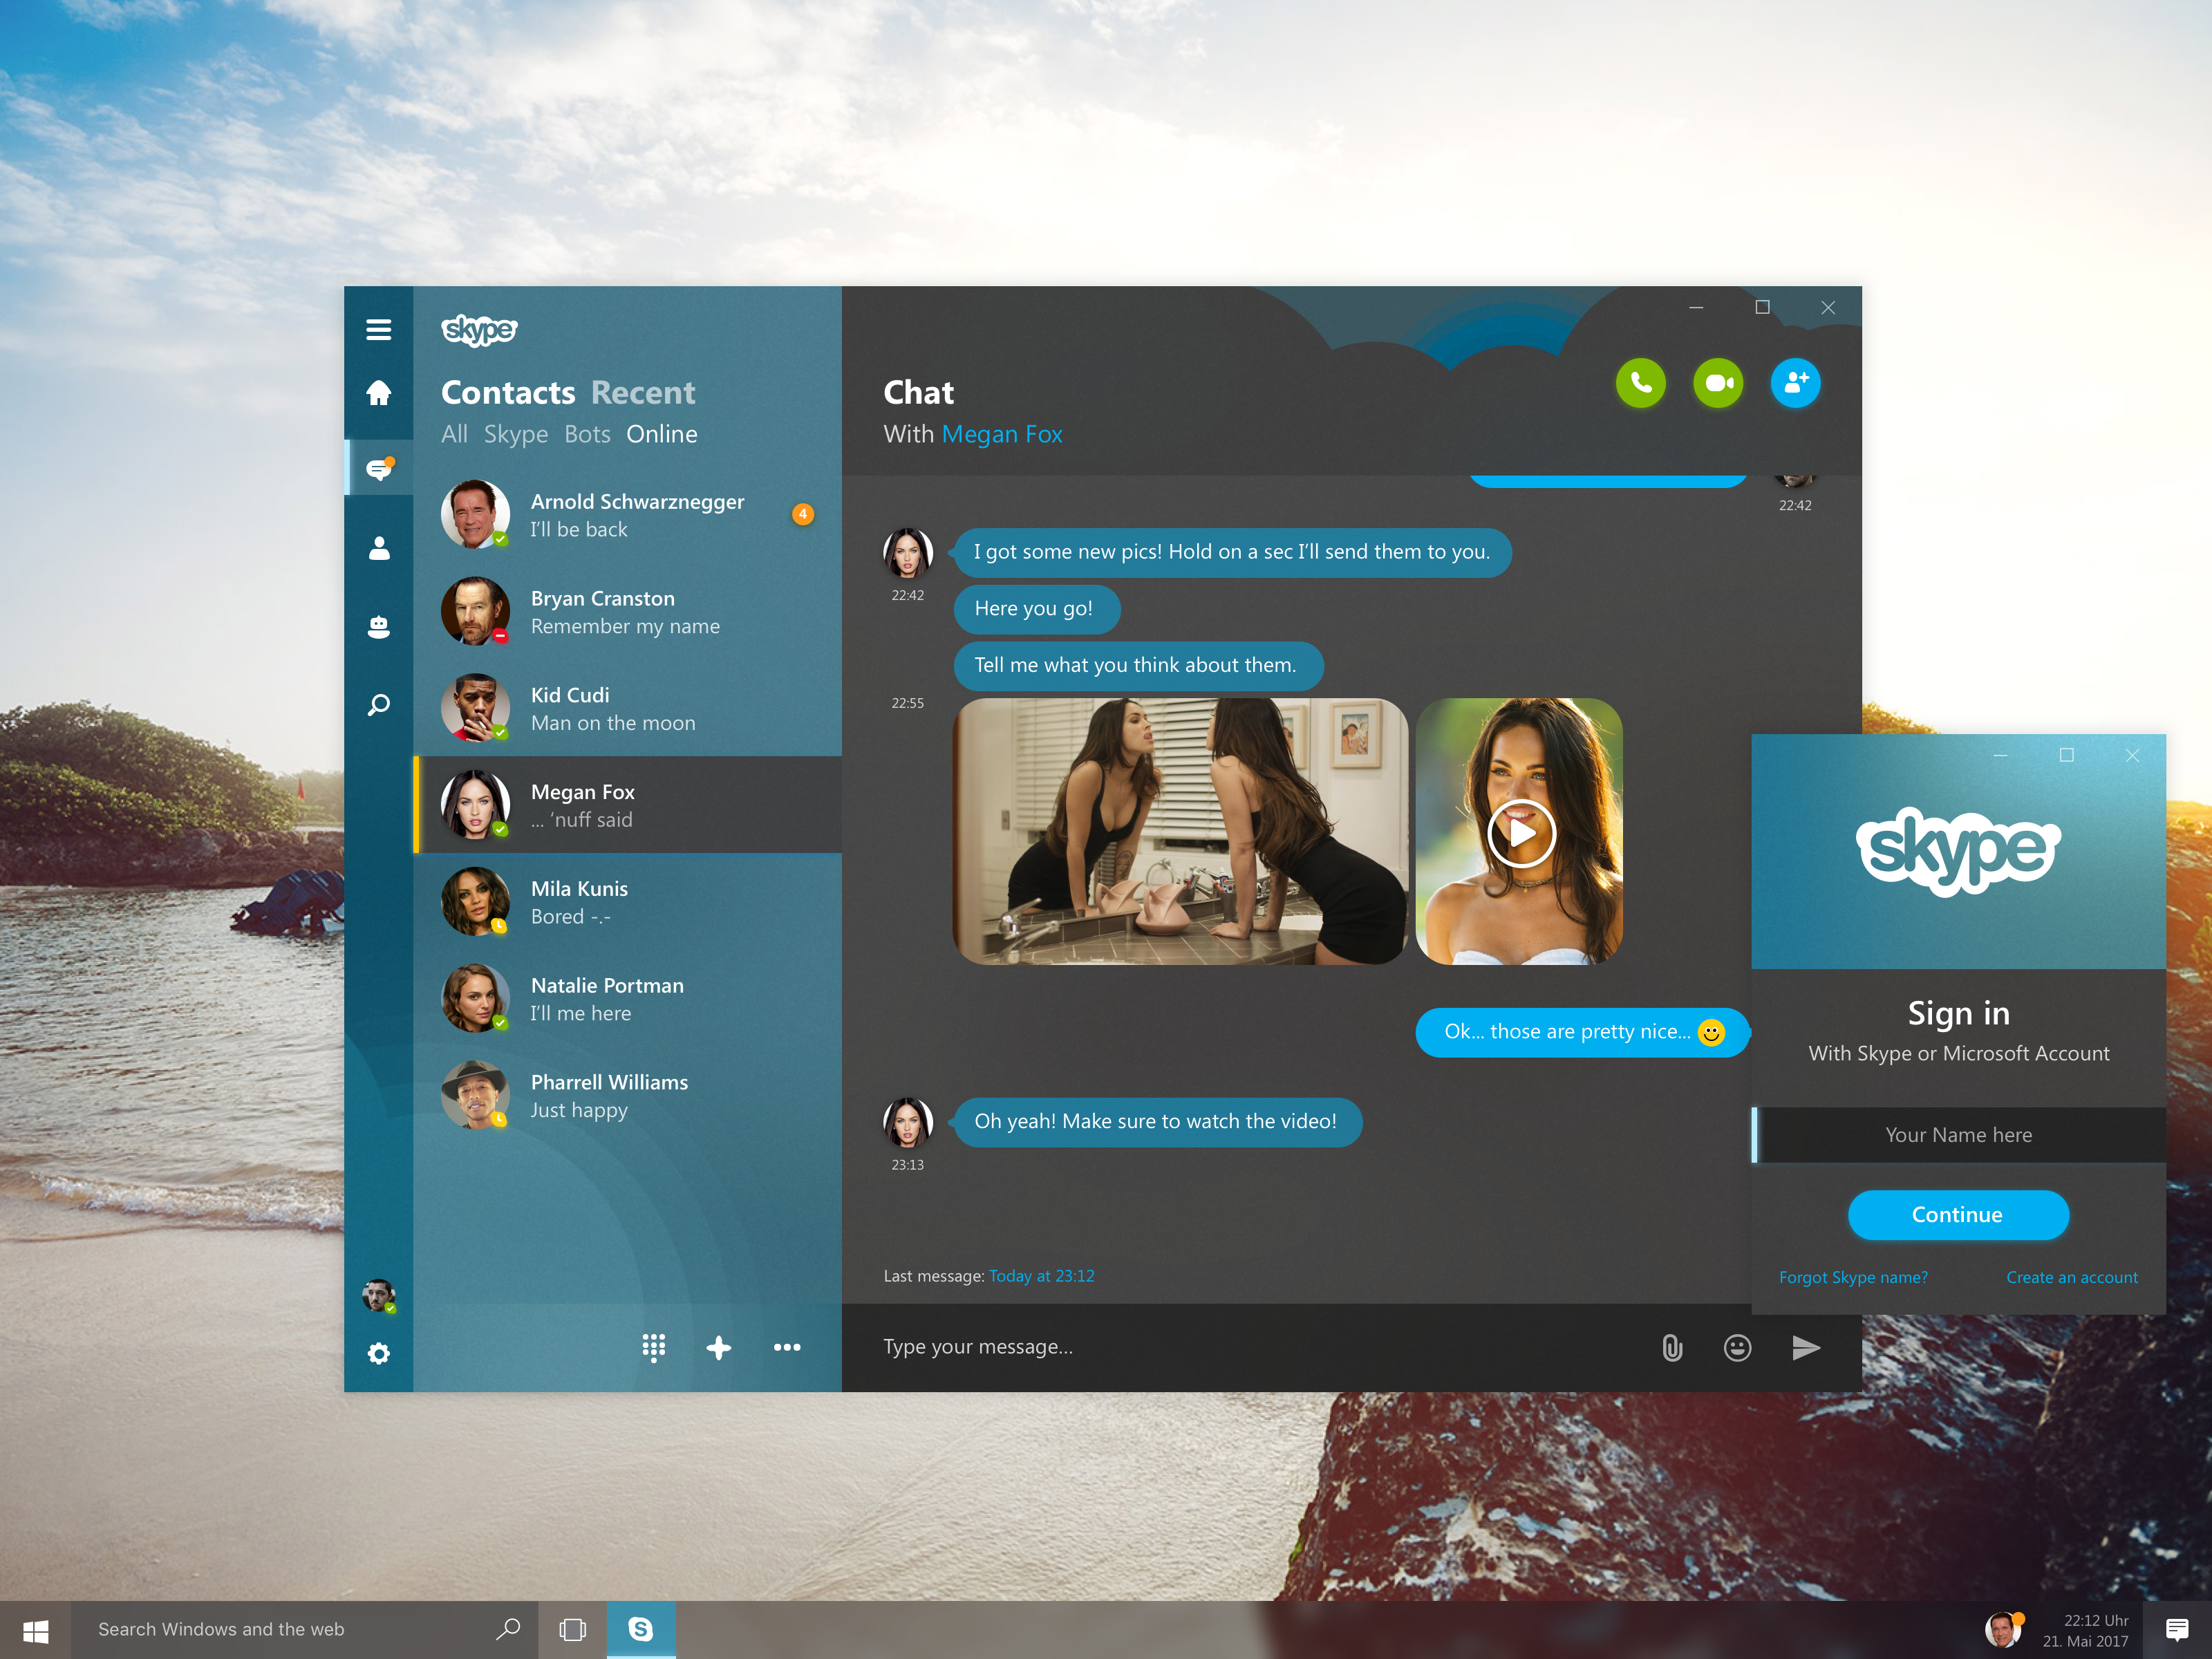Click Continue button on sign-in panel
Screen dimensions: 2212x1659
pyautogui.click(x=1958, y=1215)
